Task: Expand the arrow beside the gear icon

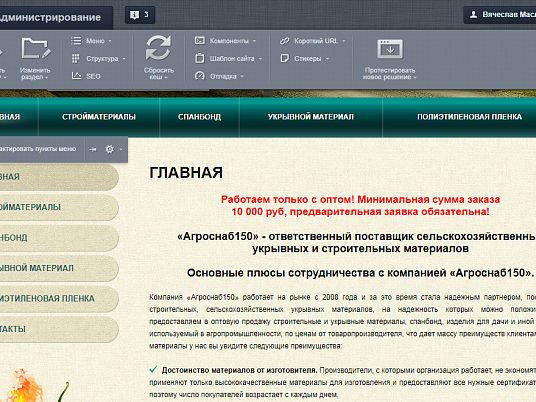Action: coord(121,149)
